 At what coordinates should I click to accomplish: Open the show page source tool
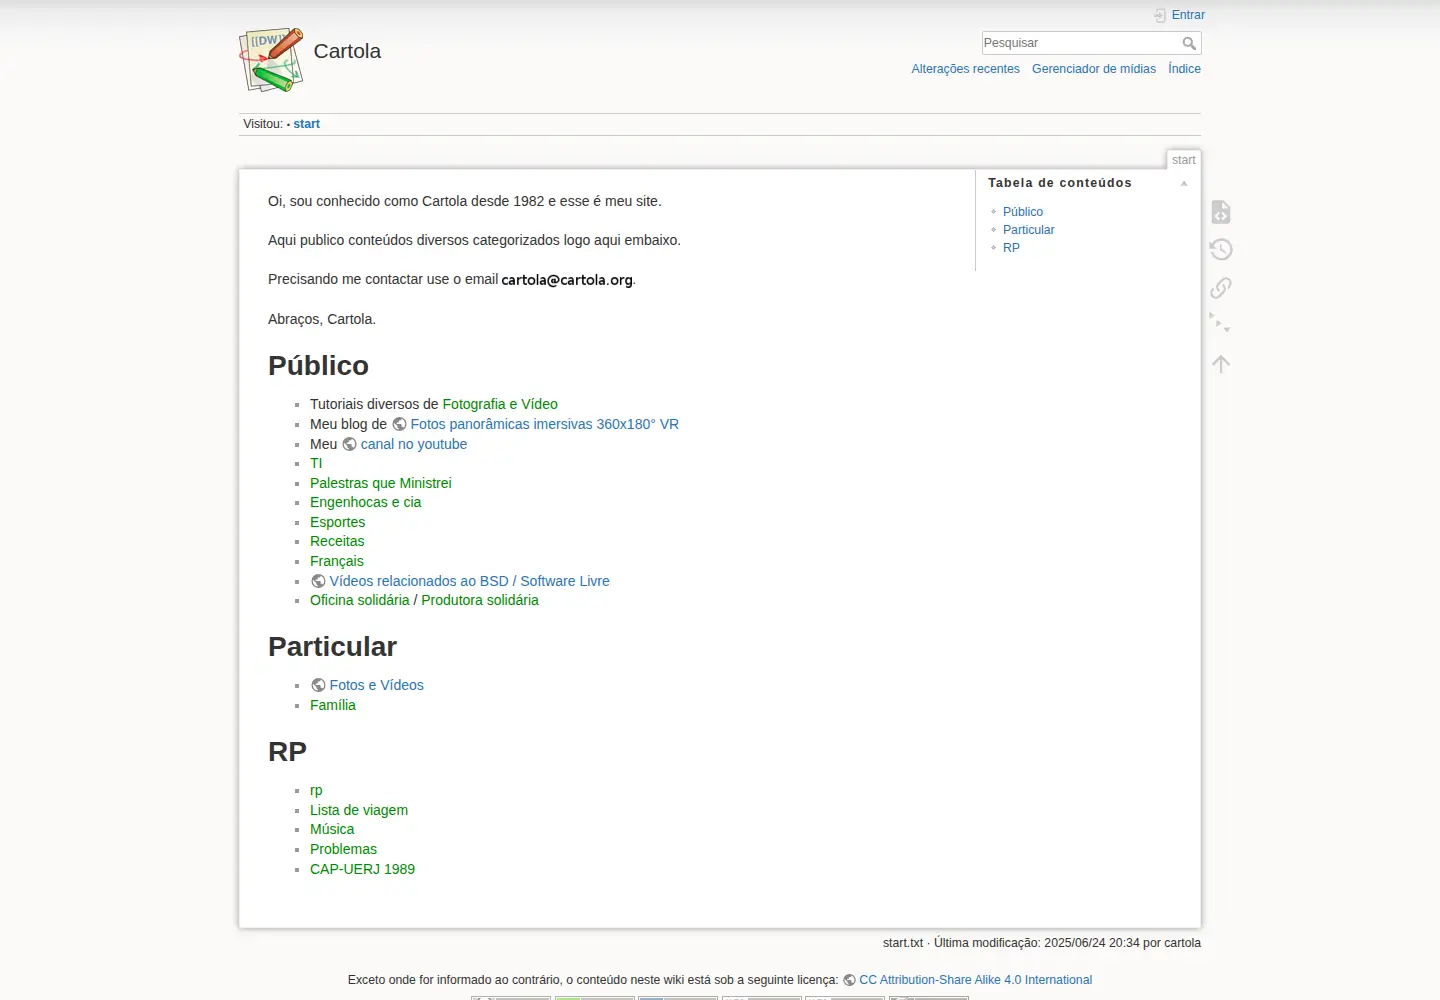point(1221,212)
